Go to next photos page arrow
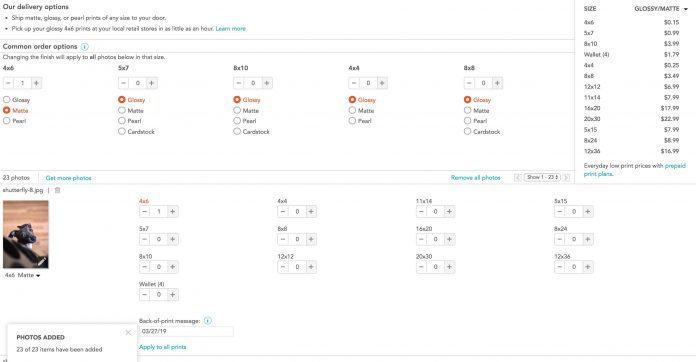The image size is (696, 362). [566, 177]
